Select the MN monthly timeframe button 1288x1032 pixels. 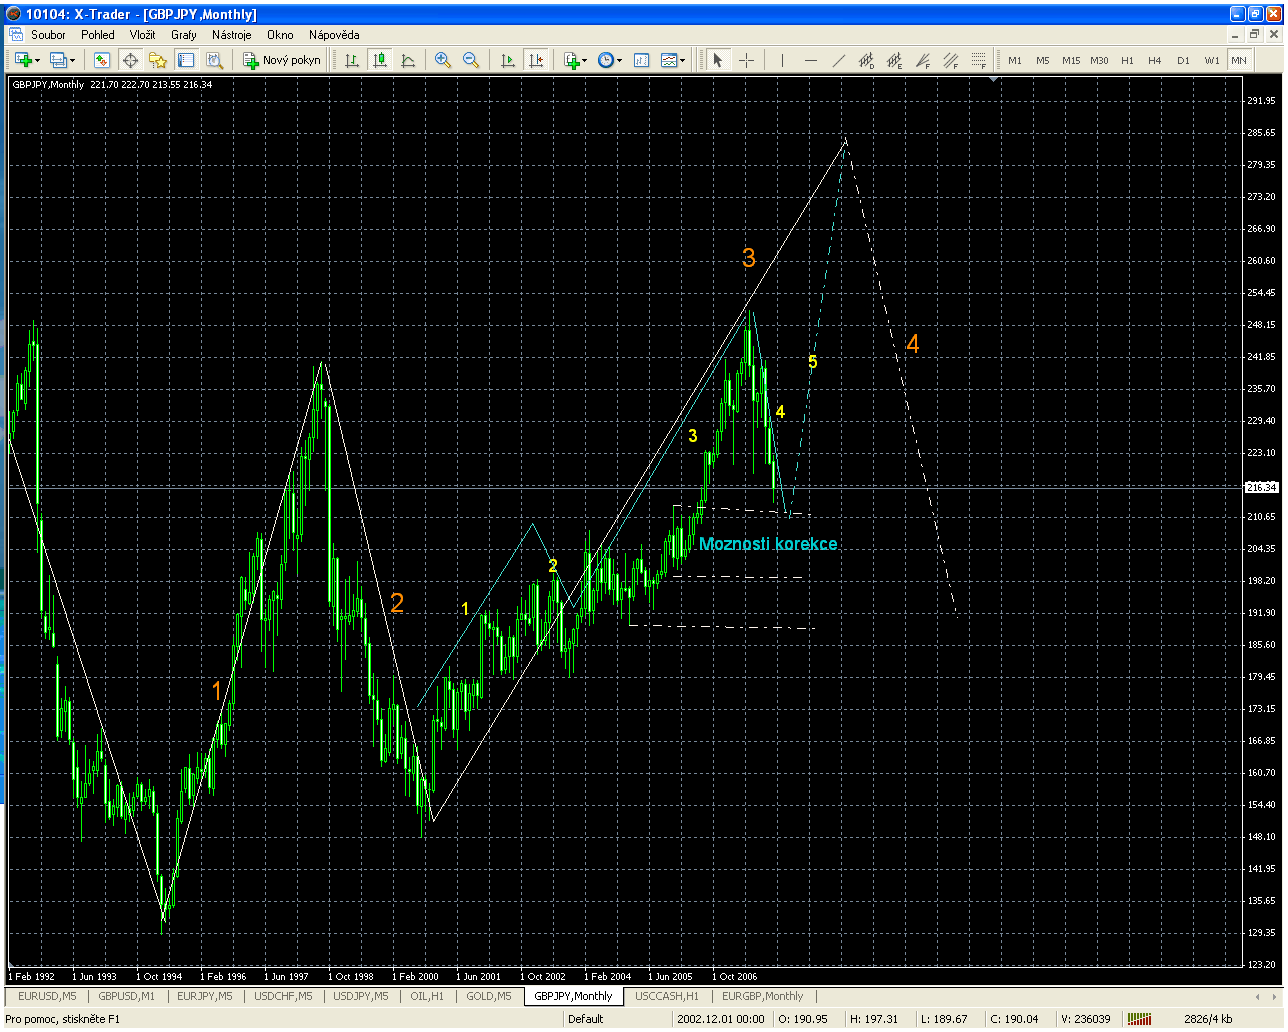[x=1239, y=60]
